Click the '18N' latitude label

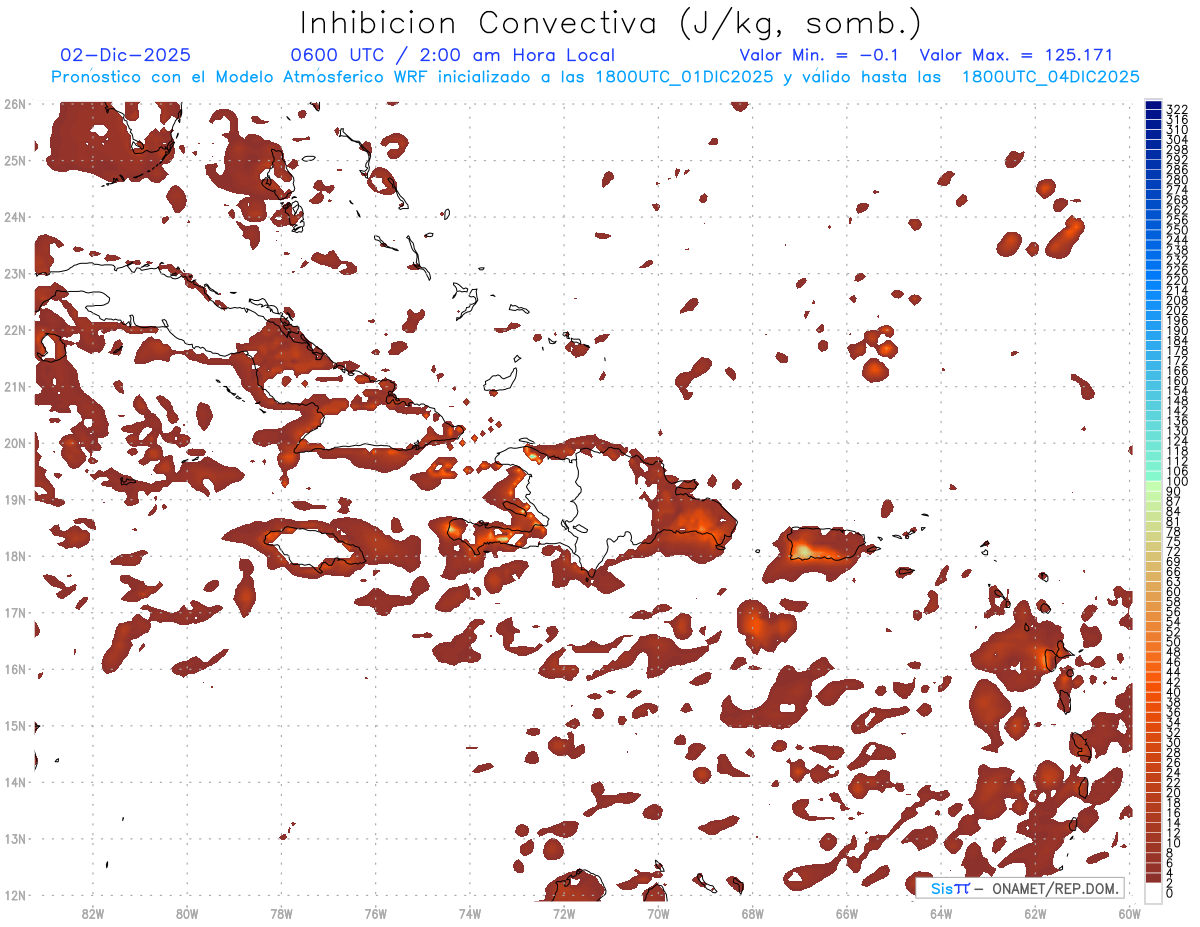pyautogui.click(x=14, y=556)
